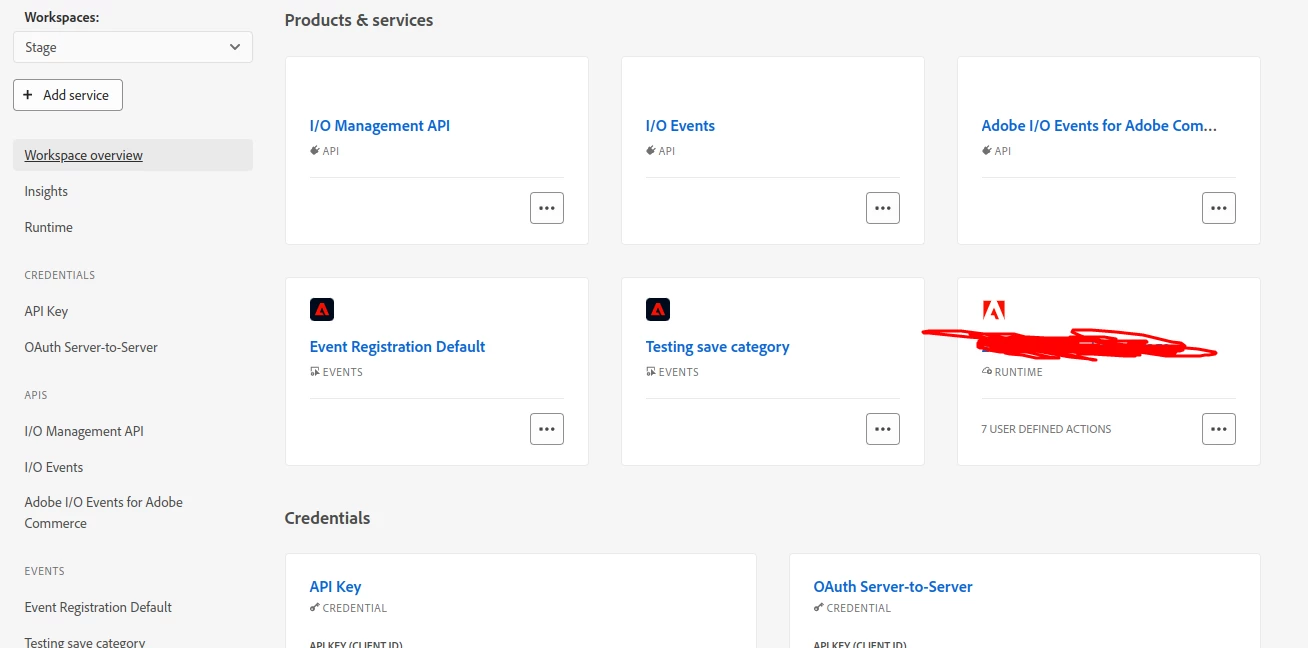Select Workspace overview in the sidebar
The image size is (1308, 648).
[133, 155]
